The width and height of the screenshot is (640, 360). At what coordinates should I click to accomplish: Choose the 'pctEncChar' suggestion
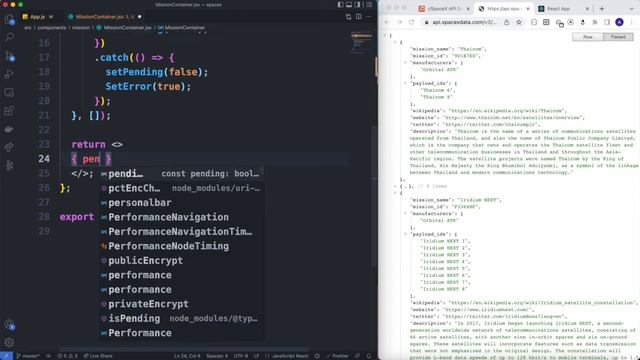(x=182, y=188)
